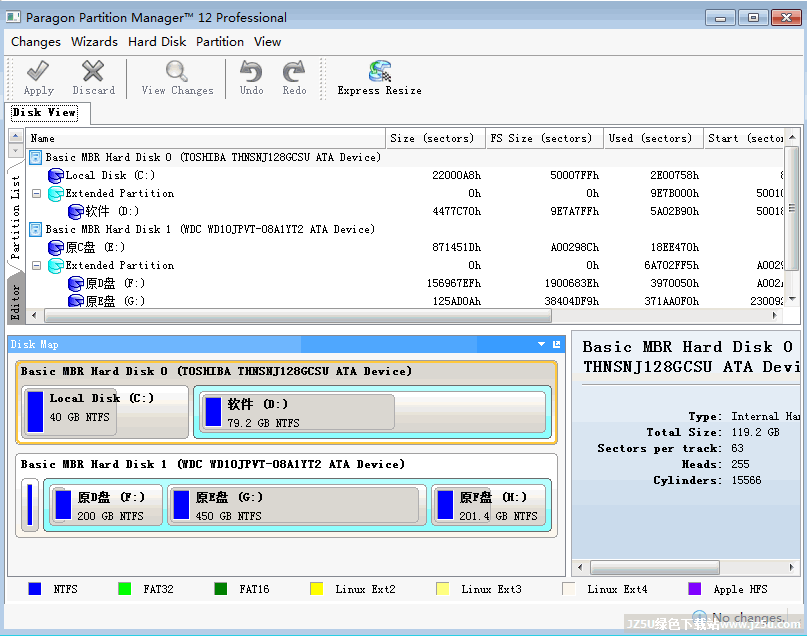Click Disk 0 Extended Partition icon

click(56, 193)
